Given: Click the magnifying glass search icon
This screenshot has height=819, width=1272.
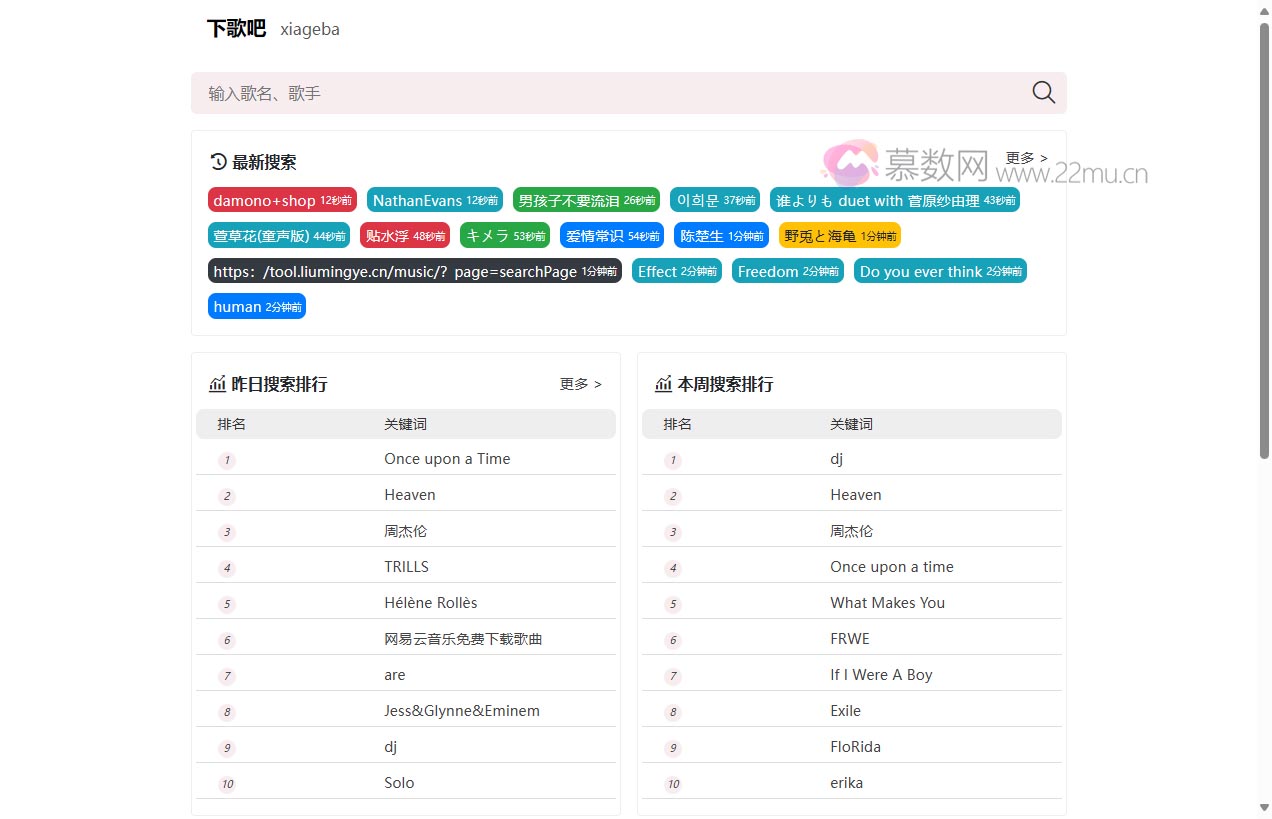Looking at the screenshot, I should [x=1043, y=93].
